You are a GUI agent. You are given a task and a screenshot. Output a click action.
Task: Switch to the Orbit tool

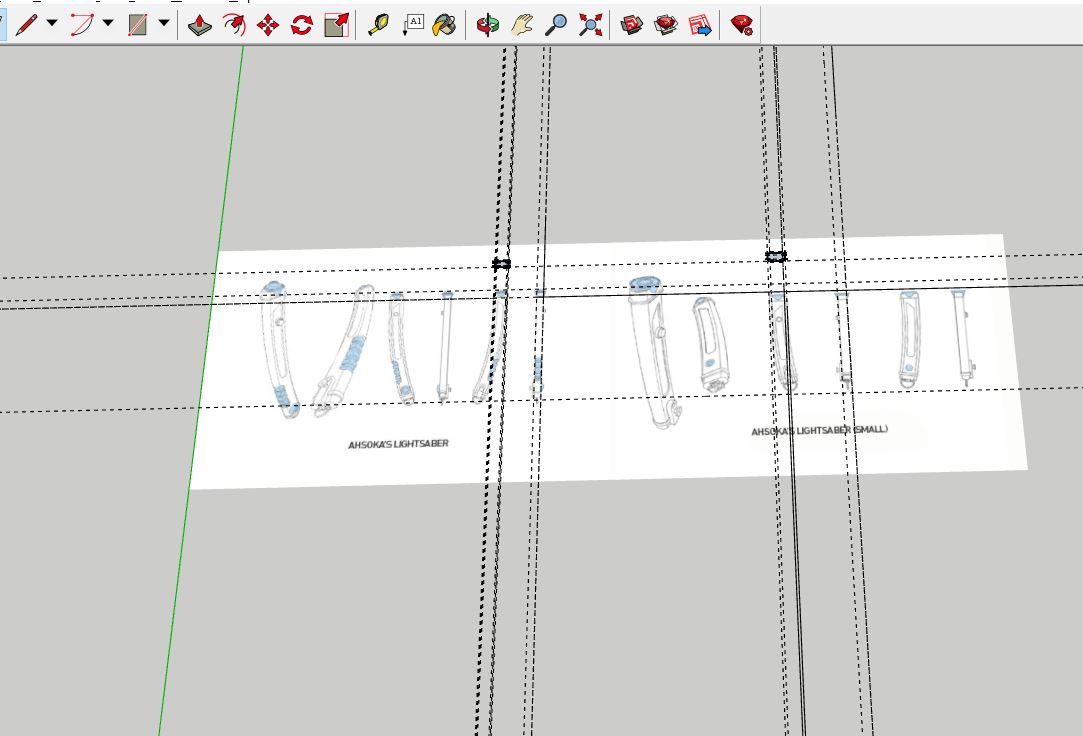(488, 26)
